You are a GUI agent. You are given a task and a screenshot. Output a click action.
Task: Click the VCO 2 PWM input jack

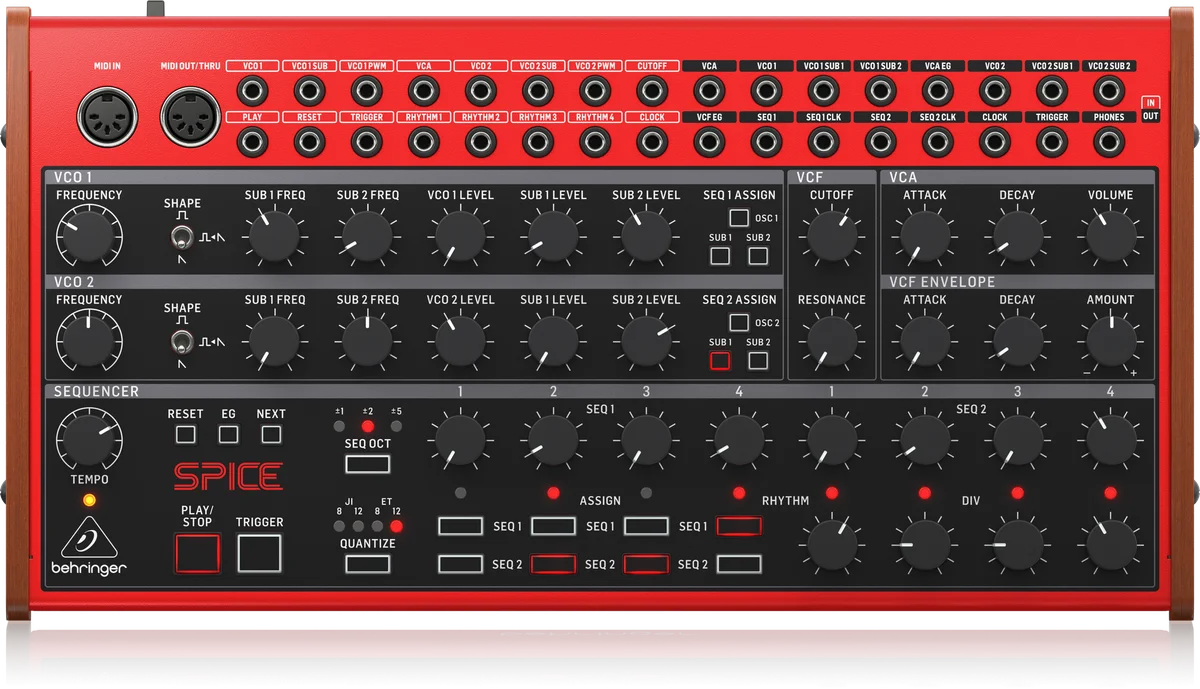click(595, 92)
